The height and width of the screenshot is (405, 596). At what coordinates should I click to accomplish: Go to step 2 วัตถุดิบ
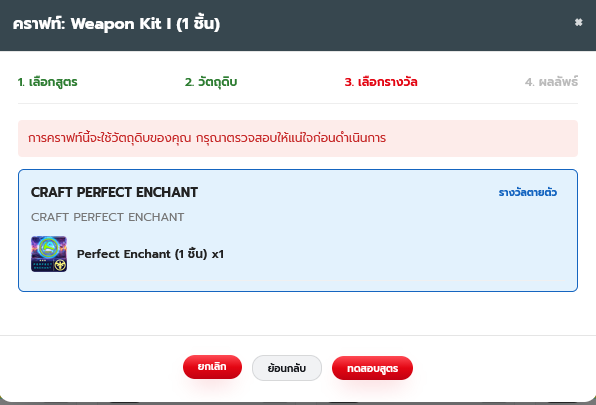[211, 82]
